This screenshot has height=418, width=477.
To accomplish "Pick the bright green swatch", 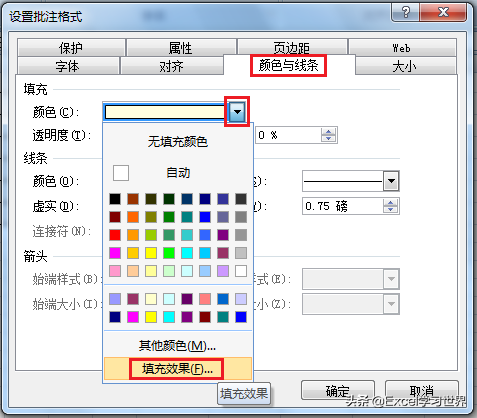I will click(169, 253).
